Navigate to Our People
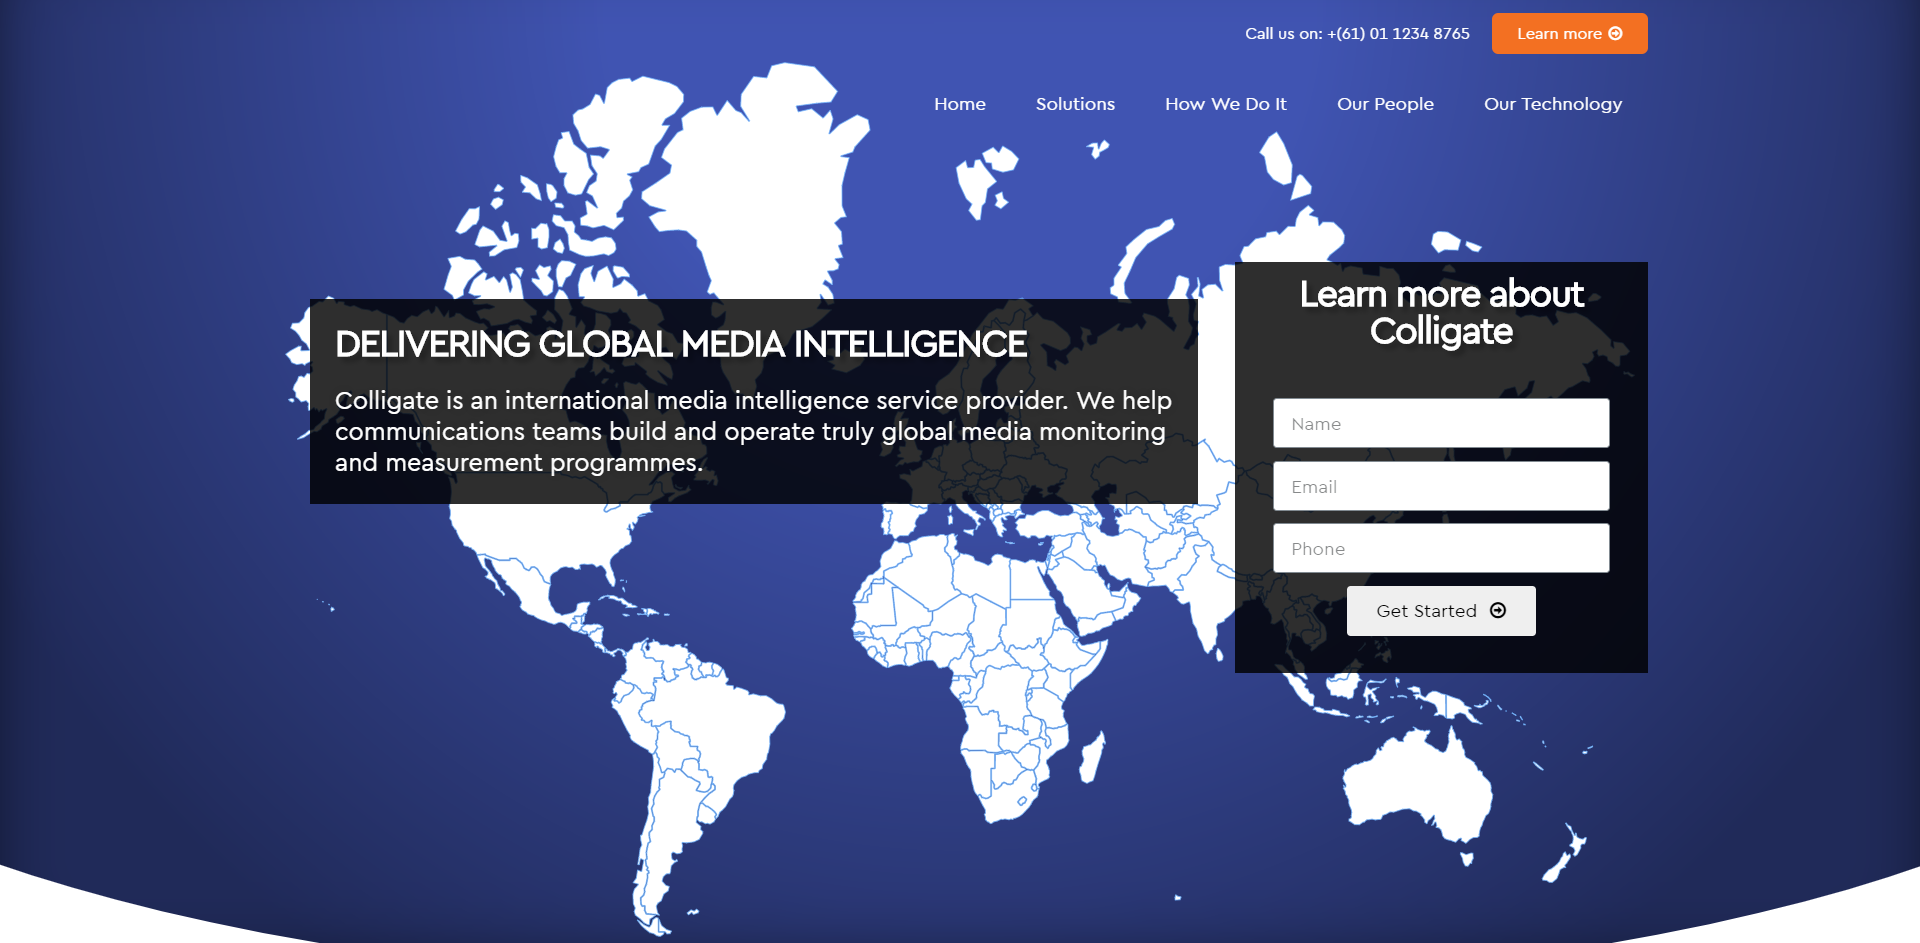The width and height of the screenshot is (1920, 943). pos(1385,104)
